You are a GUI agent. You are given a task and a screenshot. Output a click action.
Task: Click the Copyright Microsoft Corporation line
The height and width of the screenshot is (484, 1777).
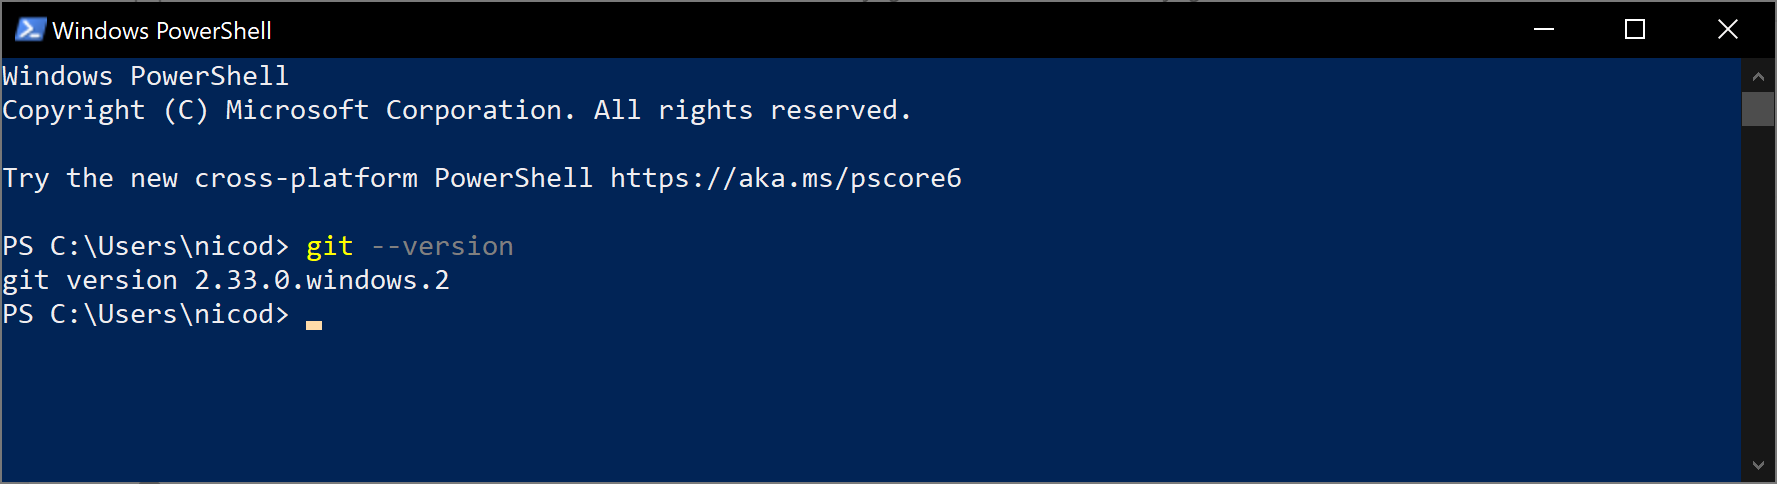pyautogui.click(x=457, y=110)
